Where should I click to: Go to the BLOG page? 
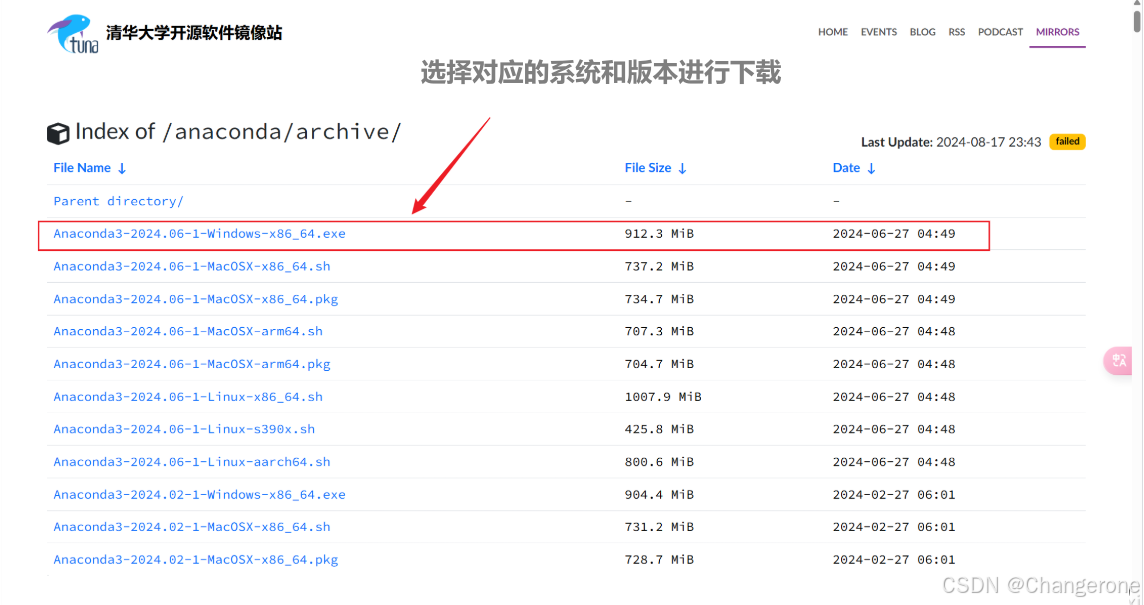(x=922, y=32)
